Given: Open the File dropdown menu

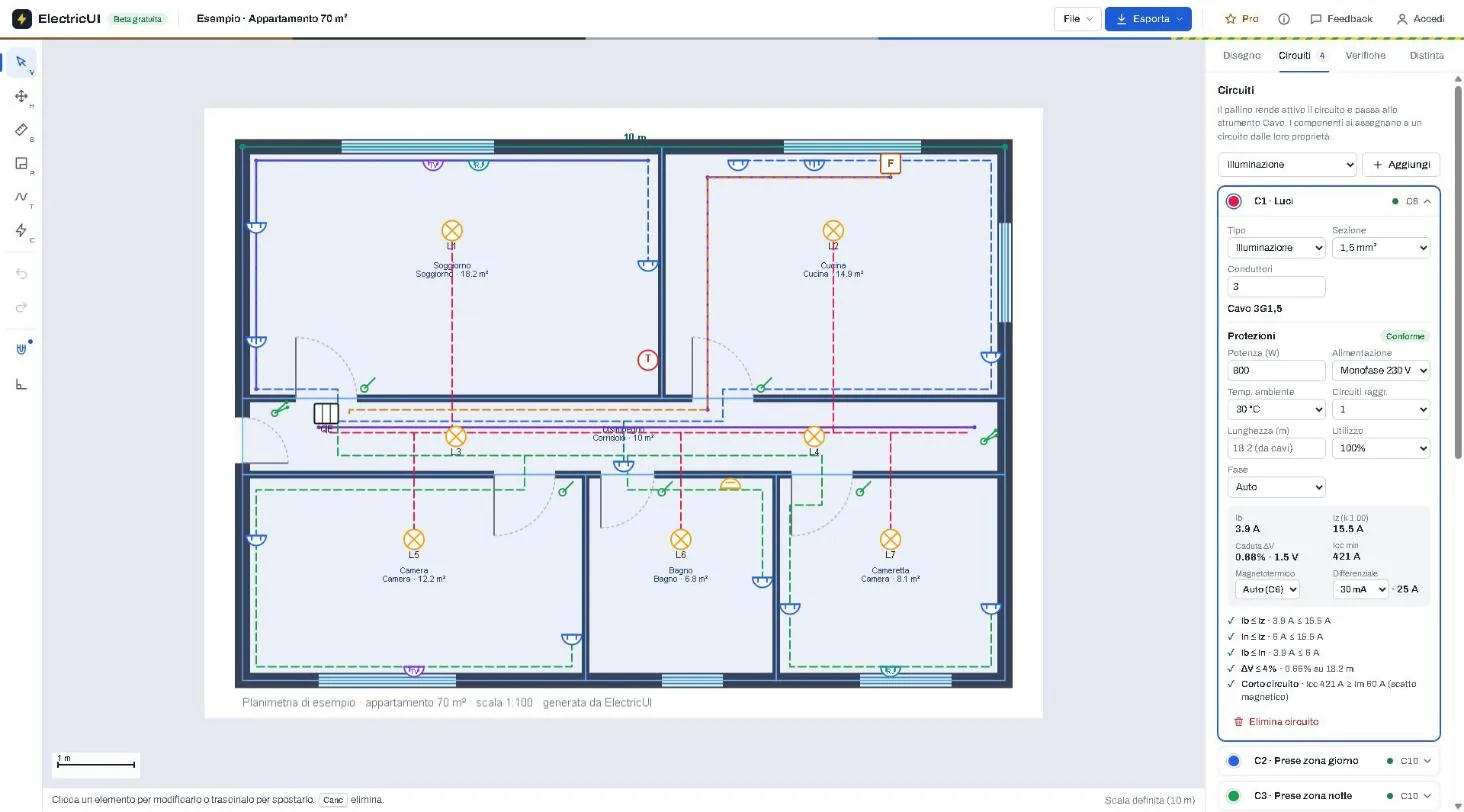Looking at the screenshot, I should pos(1077,19).
